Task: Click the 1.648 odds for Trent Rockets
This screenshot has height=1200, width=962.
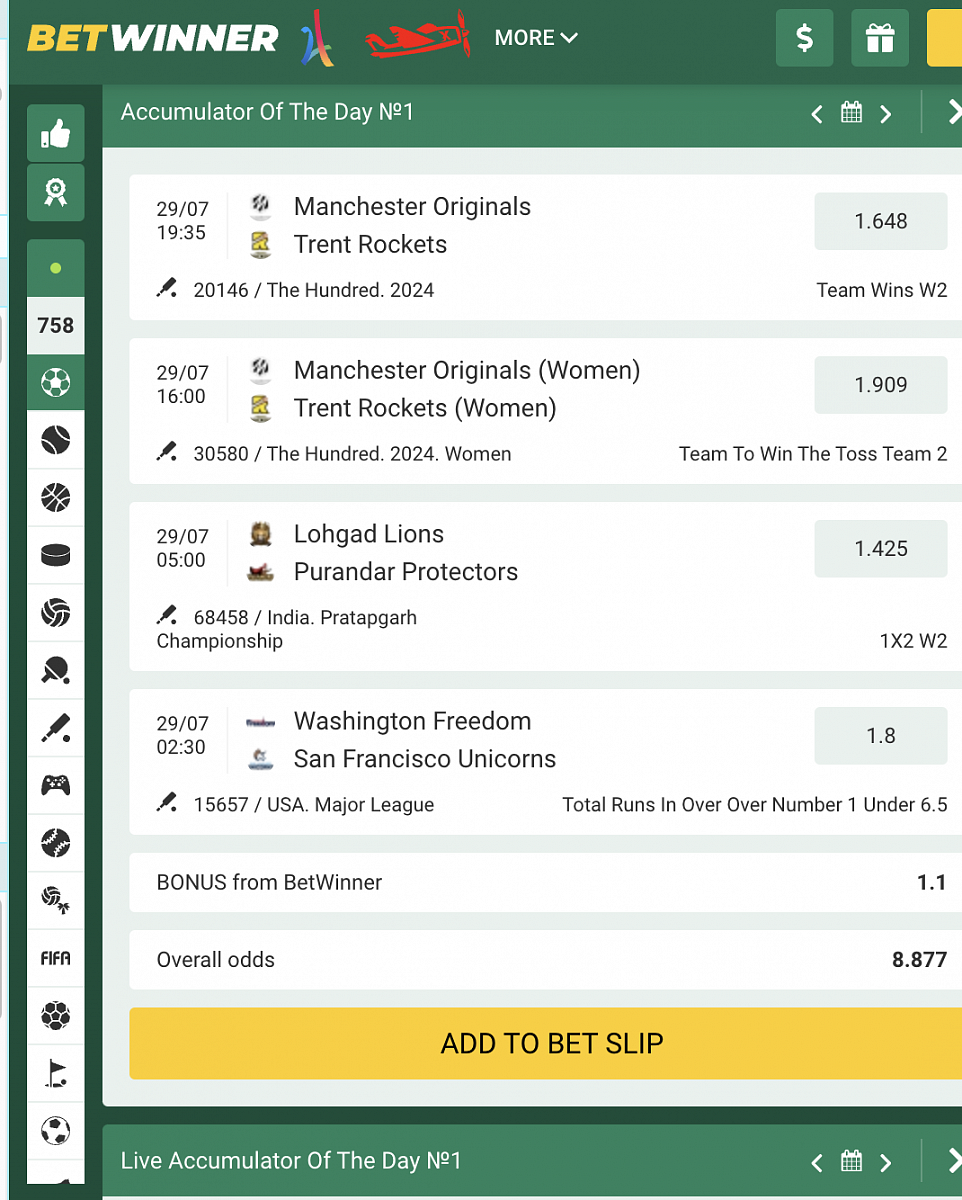Action: coord(880,221)
